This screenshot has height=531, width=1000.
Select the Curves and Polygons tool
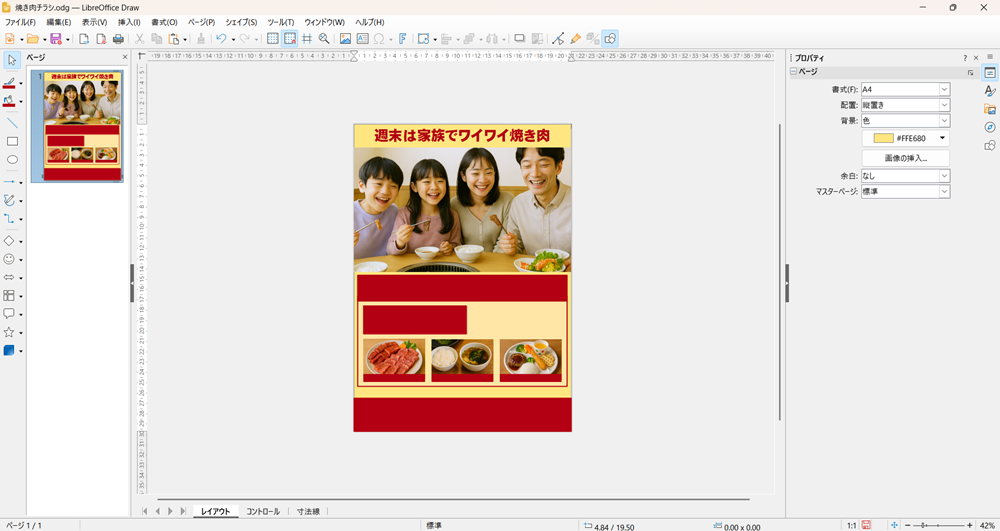[x=9, y=200]
